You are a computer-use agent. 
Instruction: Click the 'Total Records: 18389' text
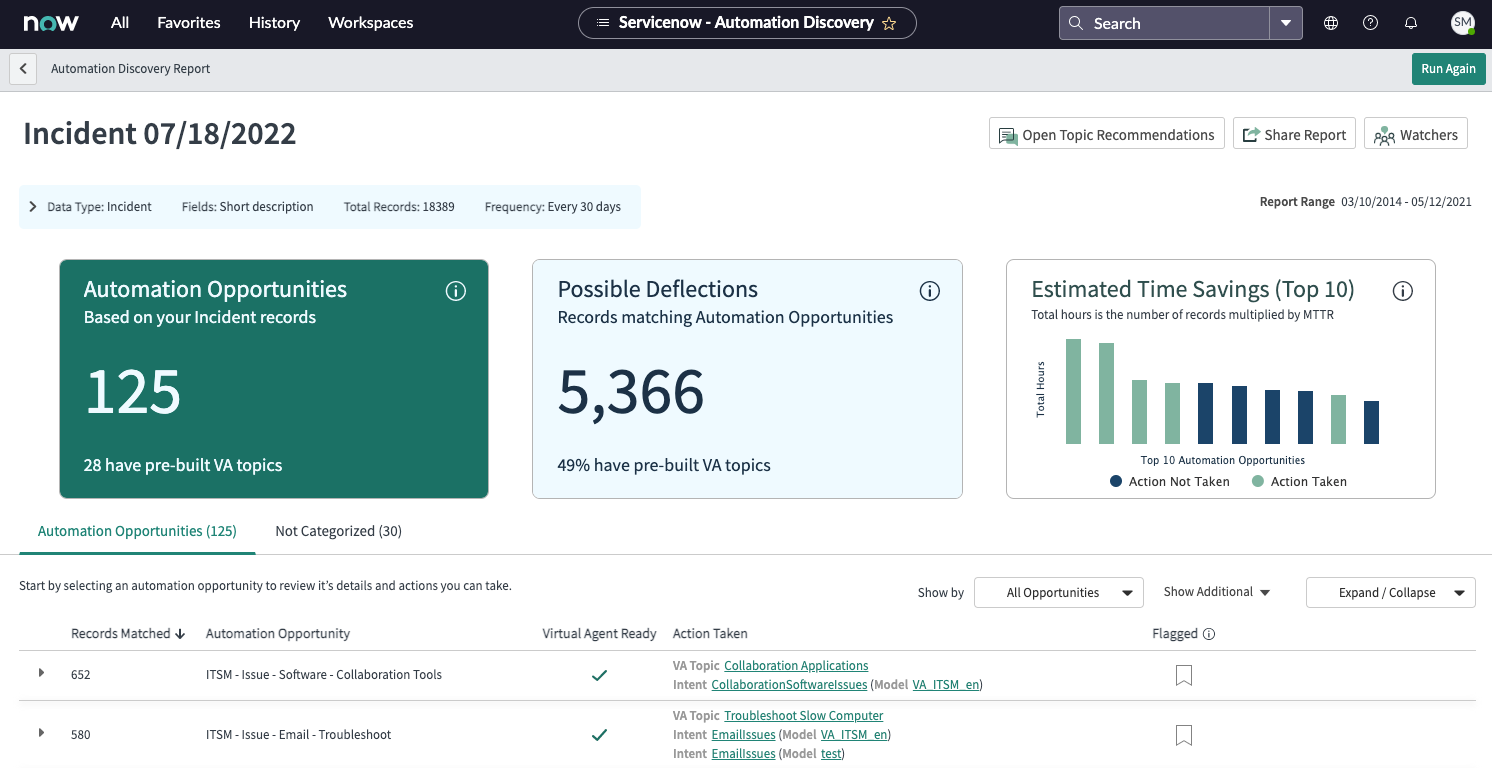(399, 207)
